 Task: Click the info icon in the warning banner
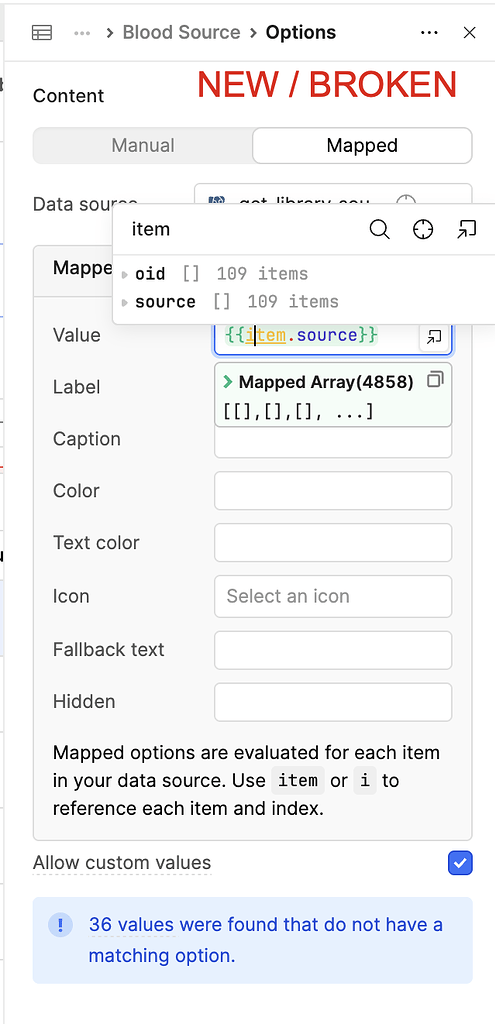(x=61, y=925)
